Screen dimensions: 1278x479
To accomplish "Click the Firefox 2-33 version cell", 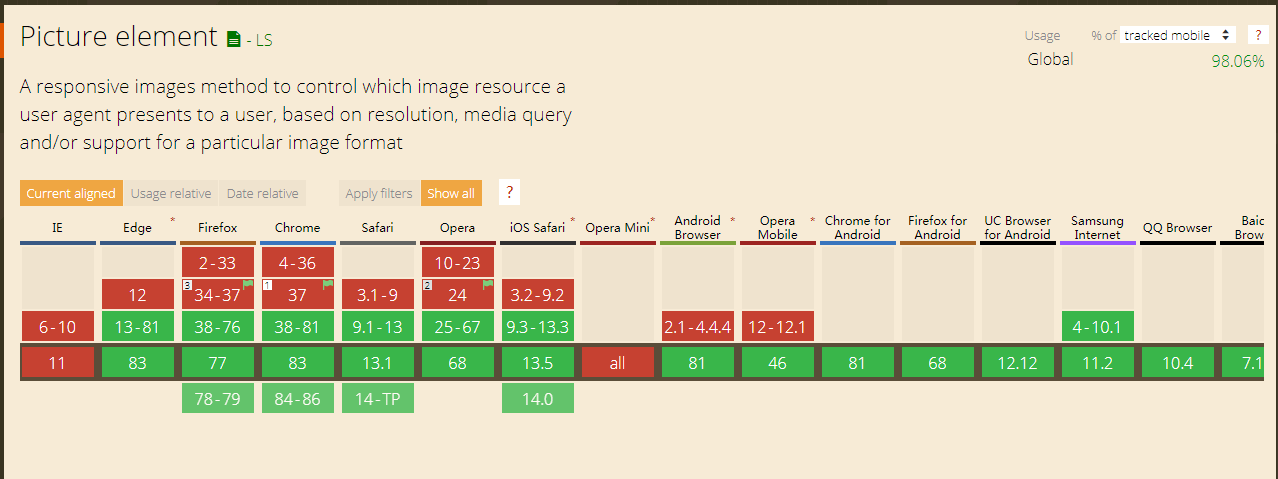I will pos(217,262).
